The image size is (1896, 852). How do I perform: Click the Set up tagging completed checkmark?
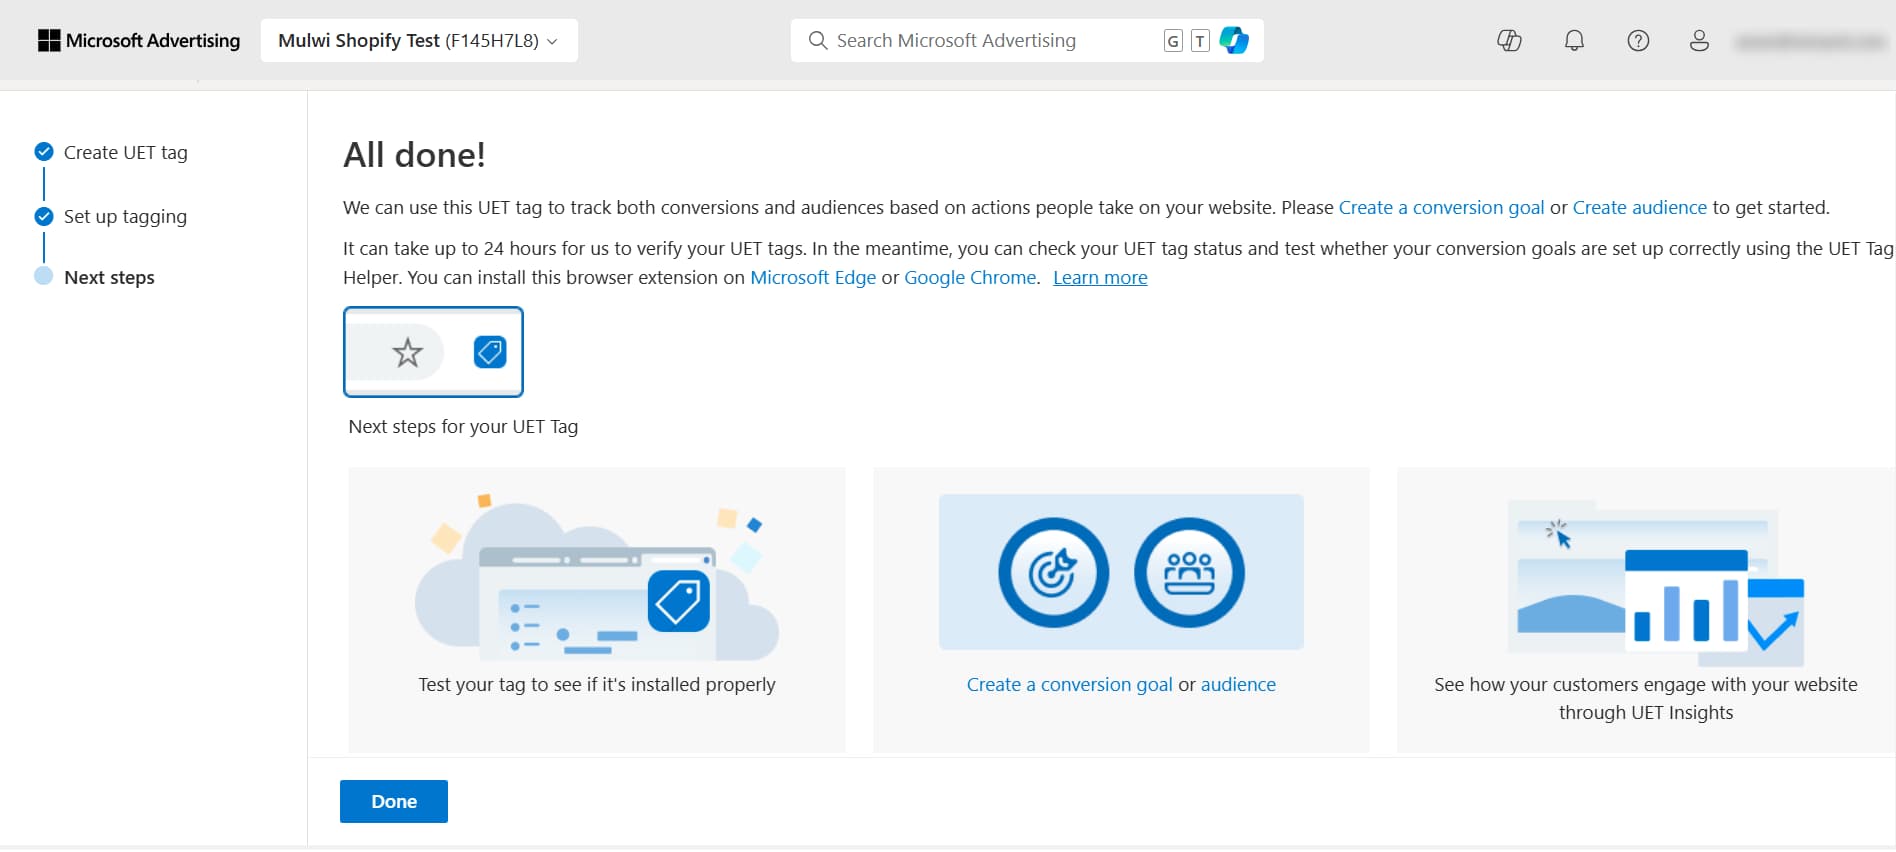click(x=44, y=216)
